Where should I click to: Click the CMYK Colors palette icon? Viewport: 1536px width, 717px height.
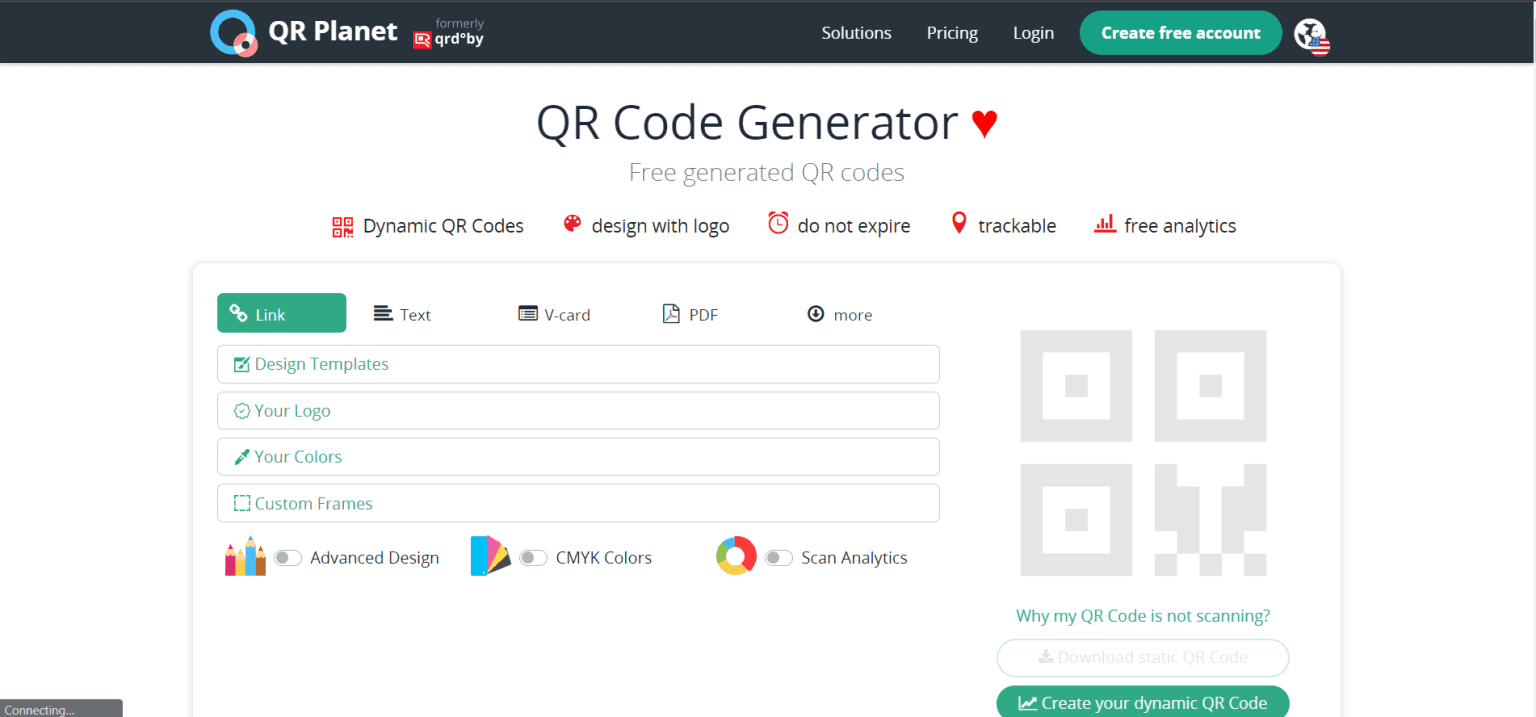coord(489,556)
